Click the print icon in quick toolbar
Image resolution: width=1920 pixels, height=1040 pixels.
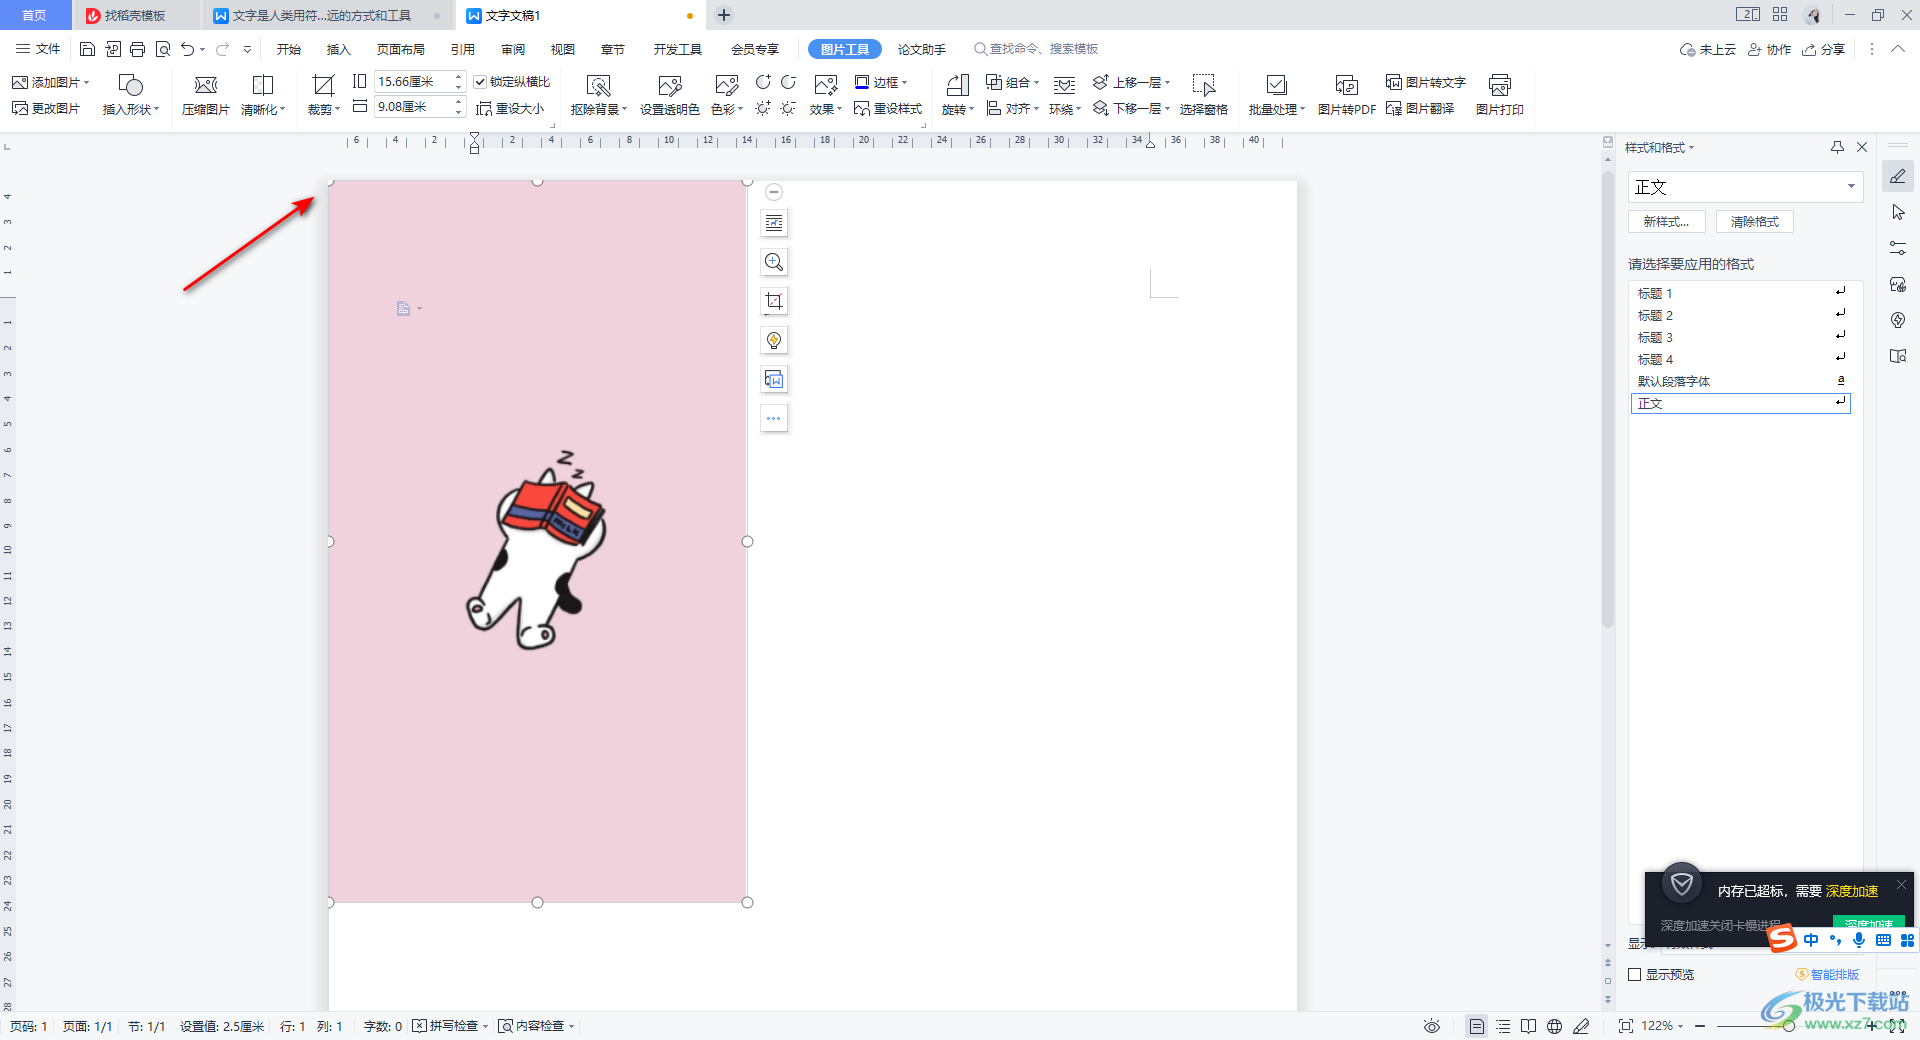point(138,49)
